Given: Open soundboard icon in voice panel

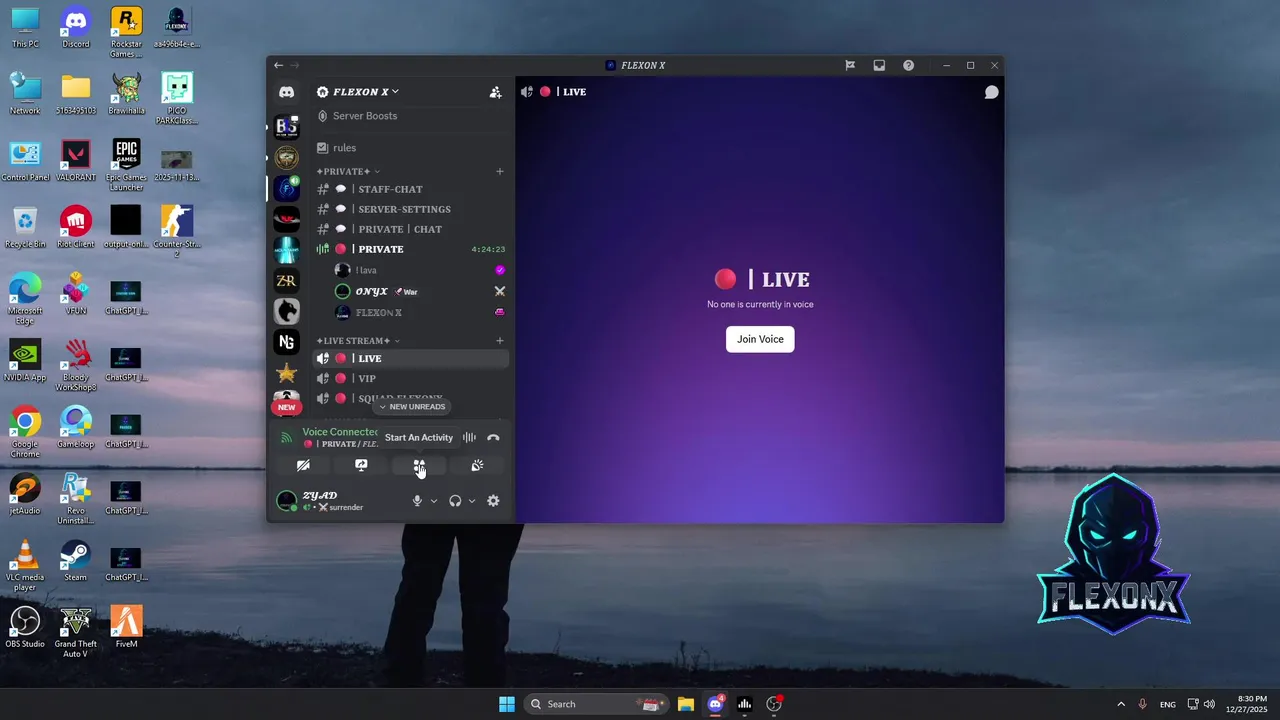Looking at the screenshot, I should (477, 465).
